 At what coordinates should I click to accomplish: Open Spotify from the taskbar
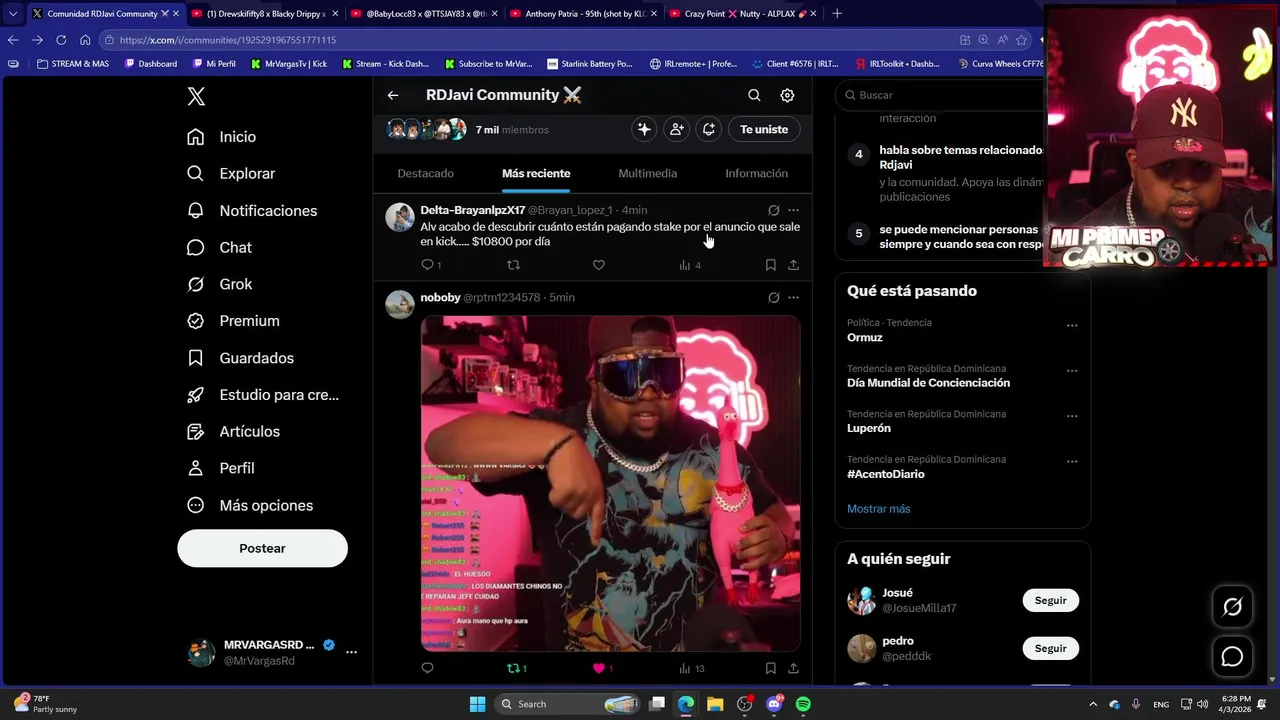[803, 704]
